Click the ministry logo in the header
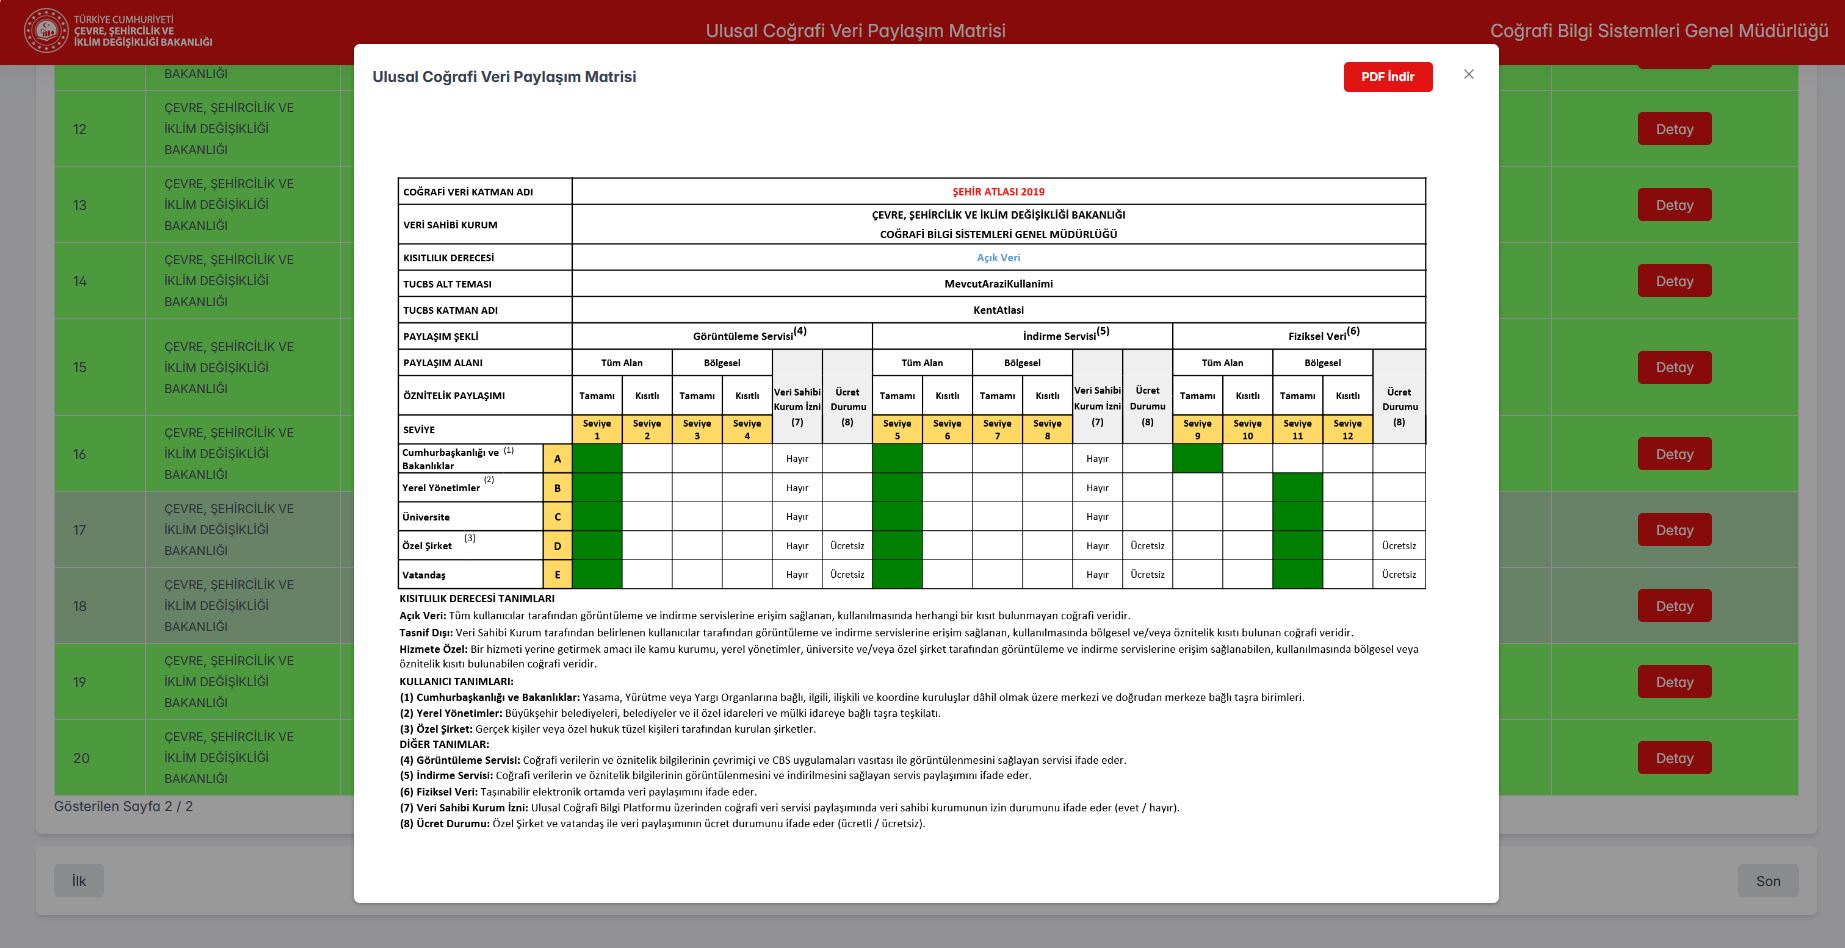Viewport: 1845px width, 948px height. [x=46, y=31]
